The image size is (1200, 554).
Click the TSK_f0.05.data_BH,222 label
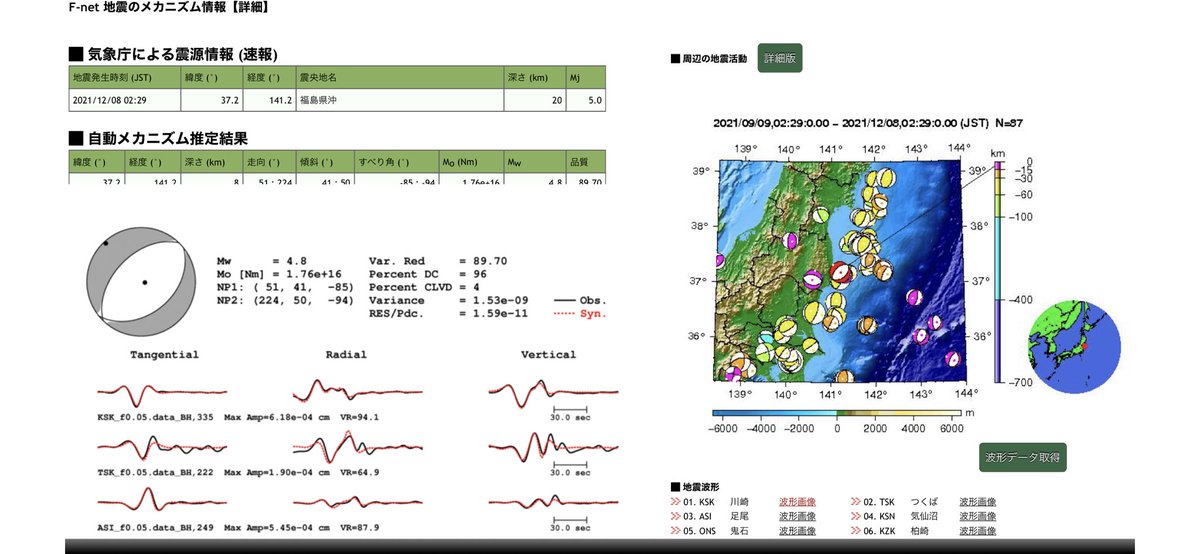click(153, 471)
